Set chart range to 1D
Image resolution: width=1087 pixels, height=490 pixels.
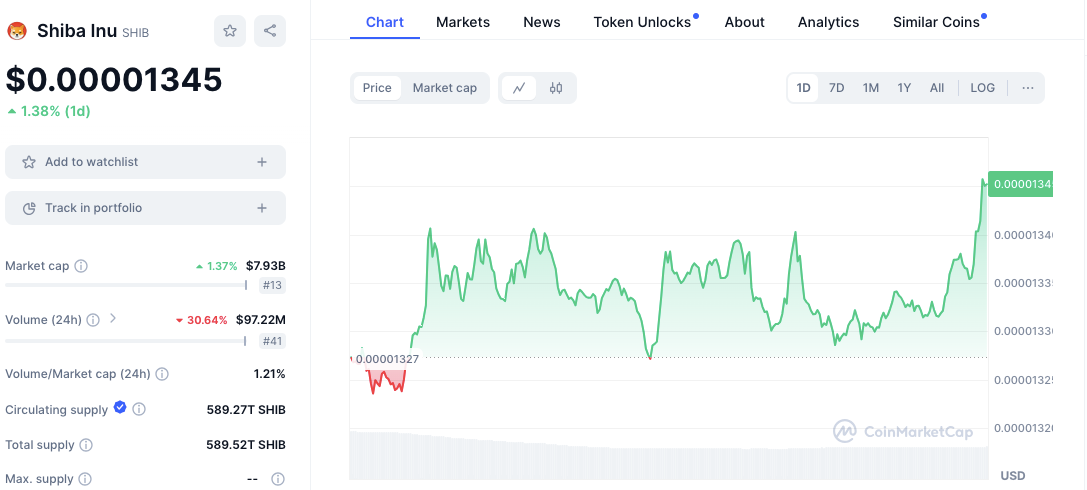click(x=803, y=88)
